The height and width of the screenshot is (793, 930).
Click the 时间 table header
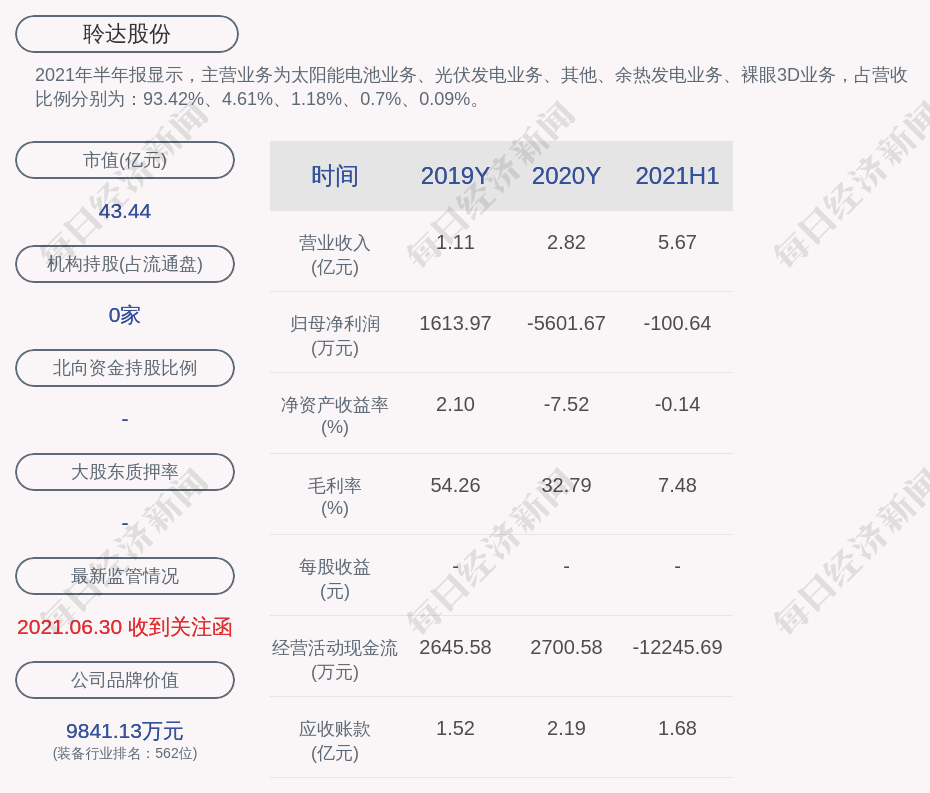tap(335, 176)
